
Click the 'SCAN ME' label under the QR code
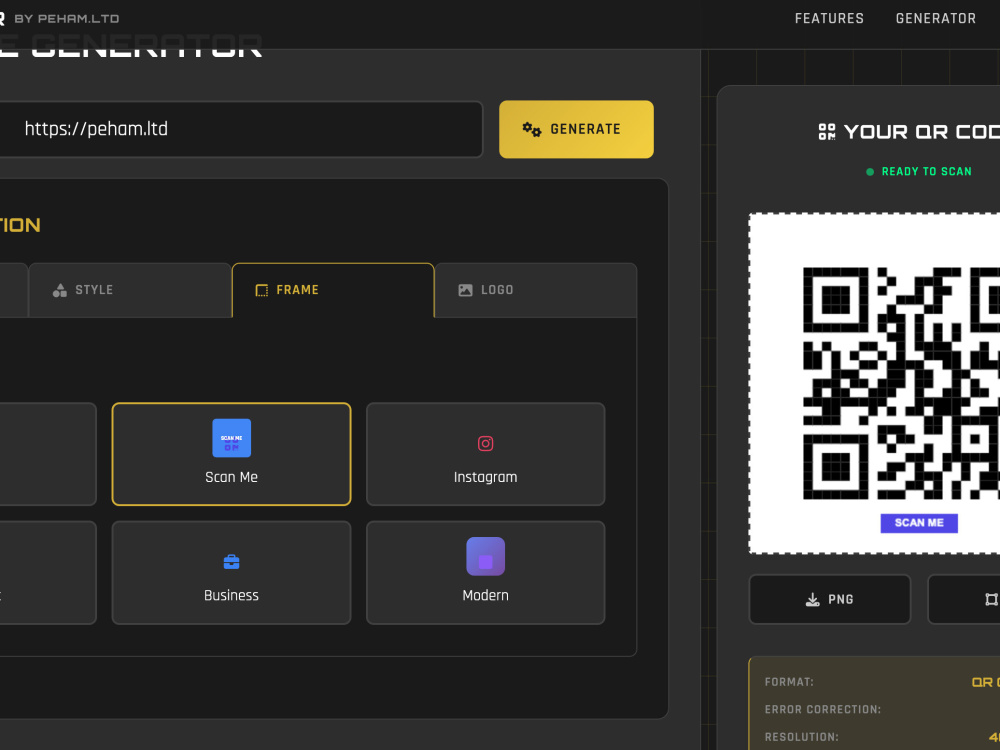(919, 523)
